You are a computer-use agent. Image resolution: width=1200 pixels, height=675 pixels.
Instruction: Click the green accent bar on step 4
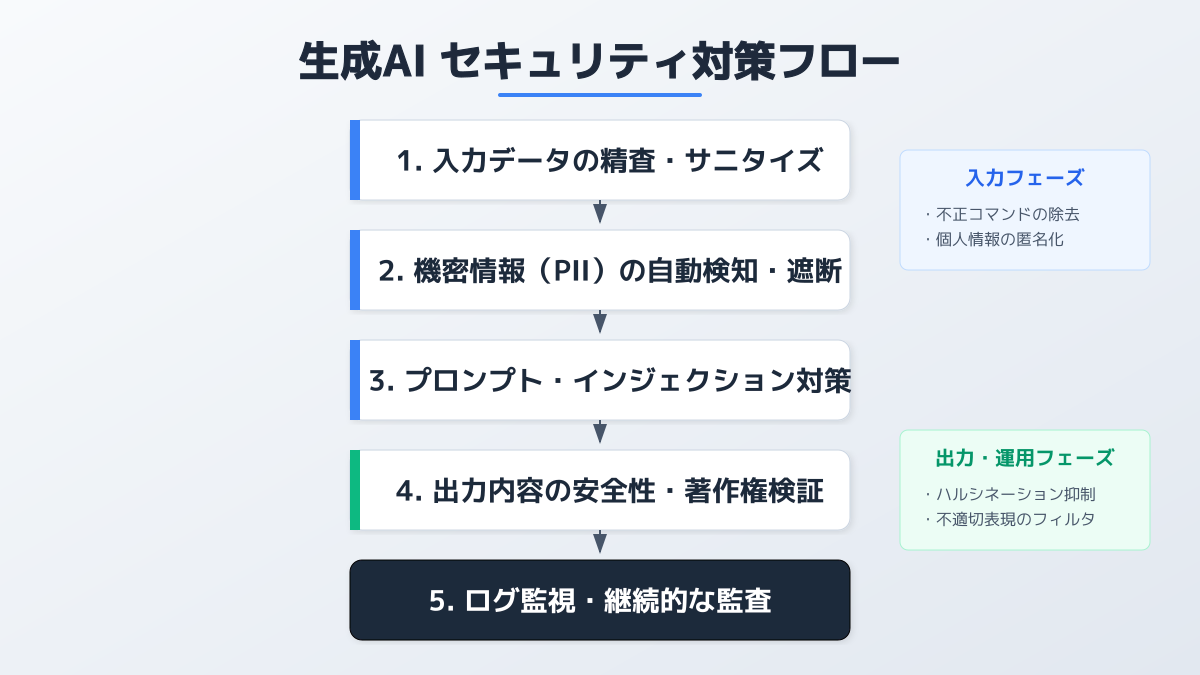[x=355, y=490]
